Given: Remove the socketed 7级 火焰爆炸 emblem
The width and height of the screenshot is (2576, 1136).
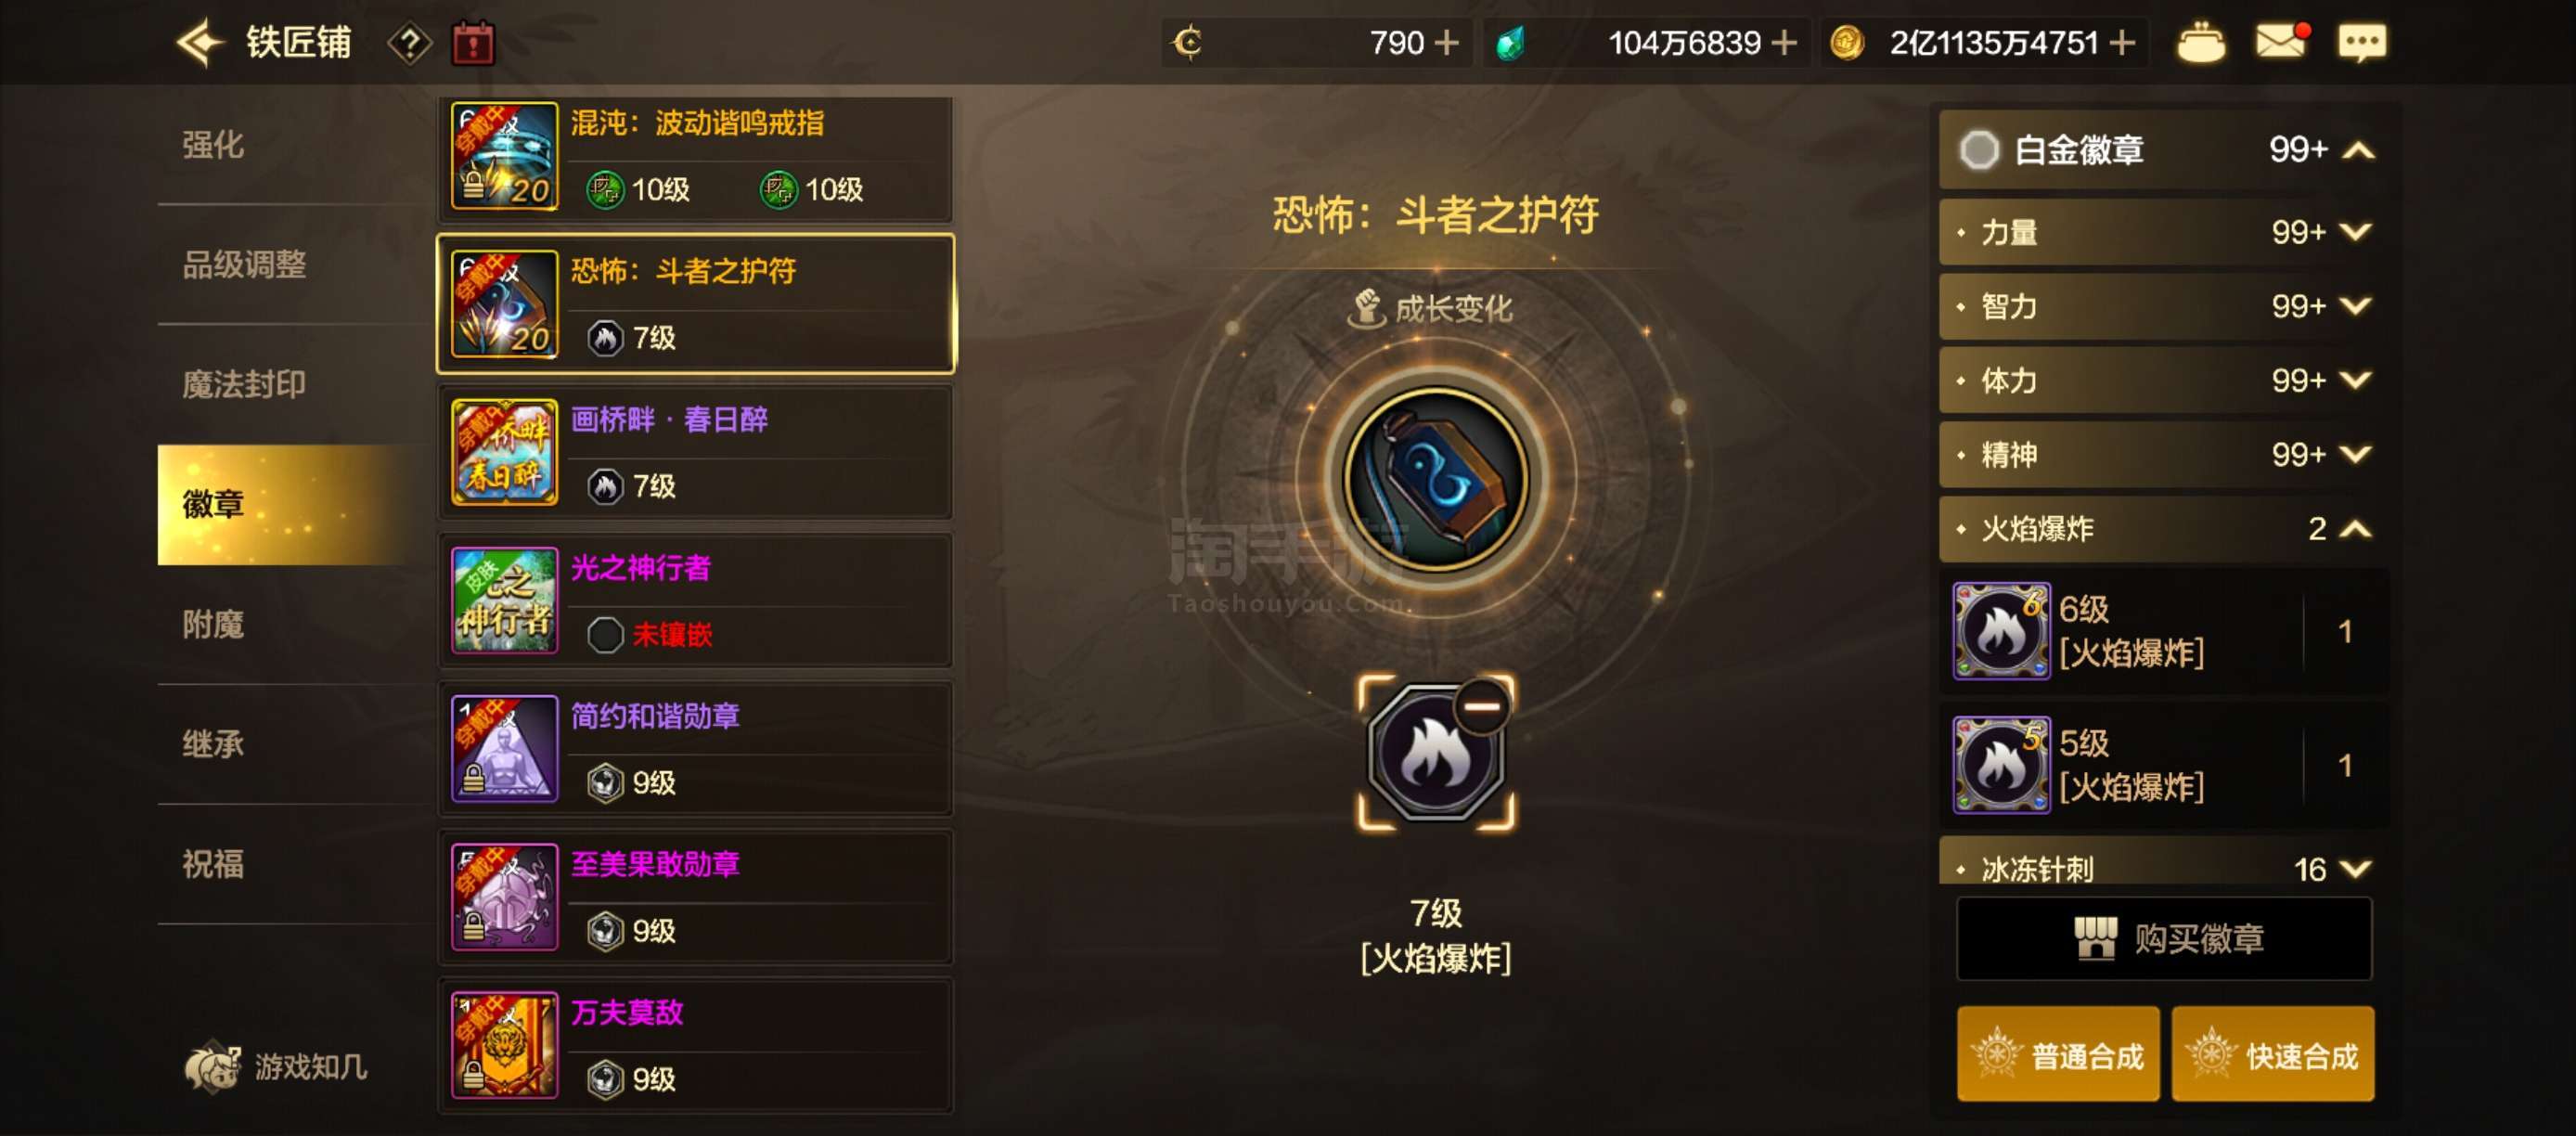Looking at the screenshot, I should click(x=1482, y=707).
